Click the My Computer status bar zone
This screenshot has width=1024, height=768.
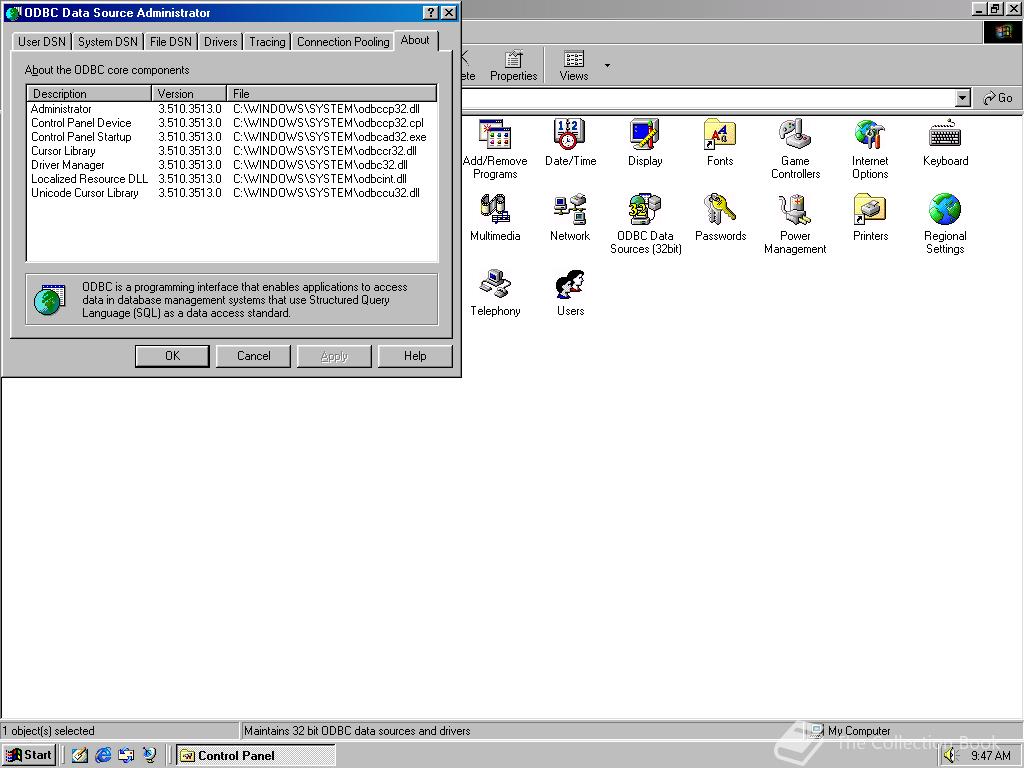coord(912,731)
